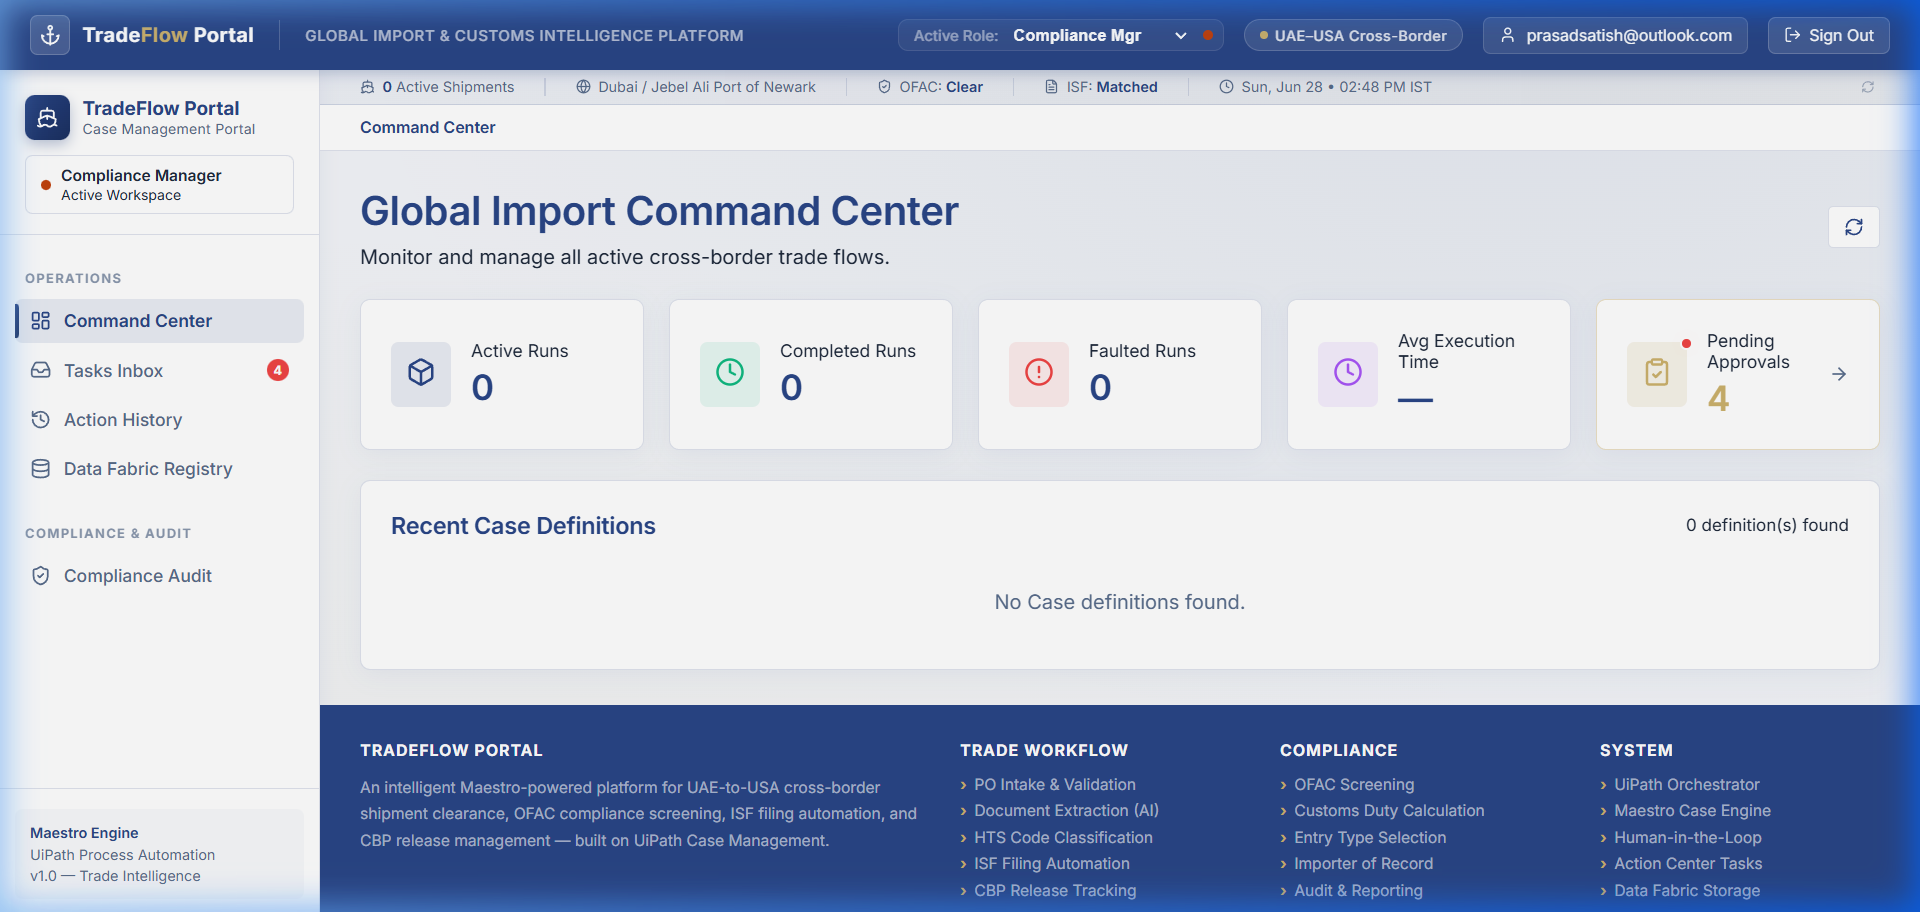This screenshot has width=1920, height=912.
Task: Click the prasadsatish@outlook.com account button
Action: pyautogui.click(x=1616, y=35)
